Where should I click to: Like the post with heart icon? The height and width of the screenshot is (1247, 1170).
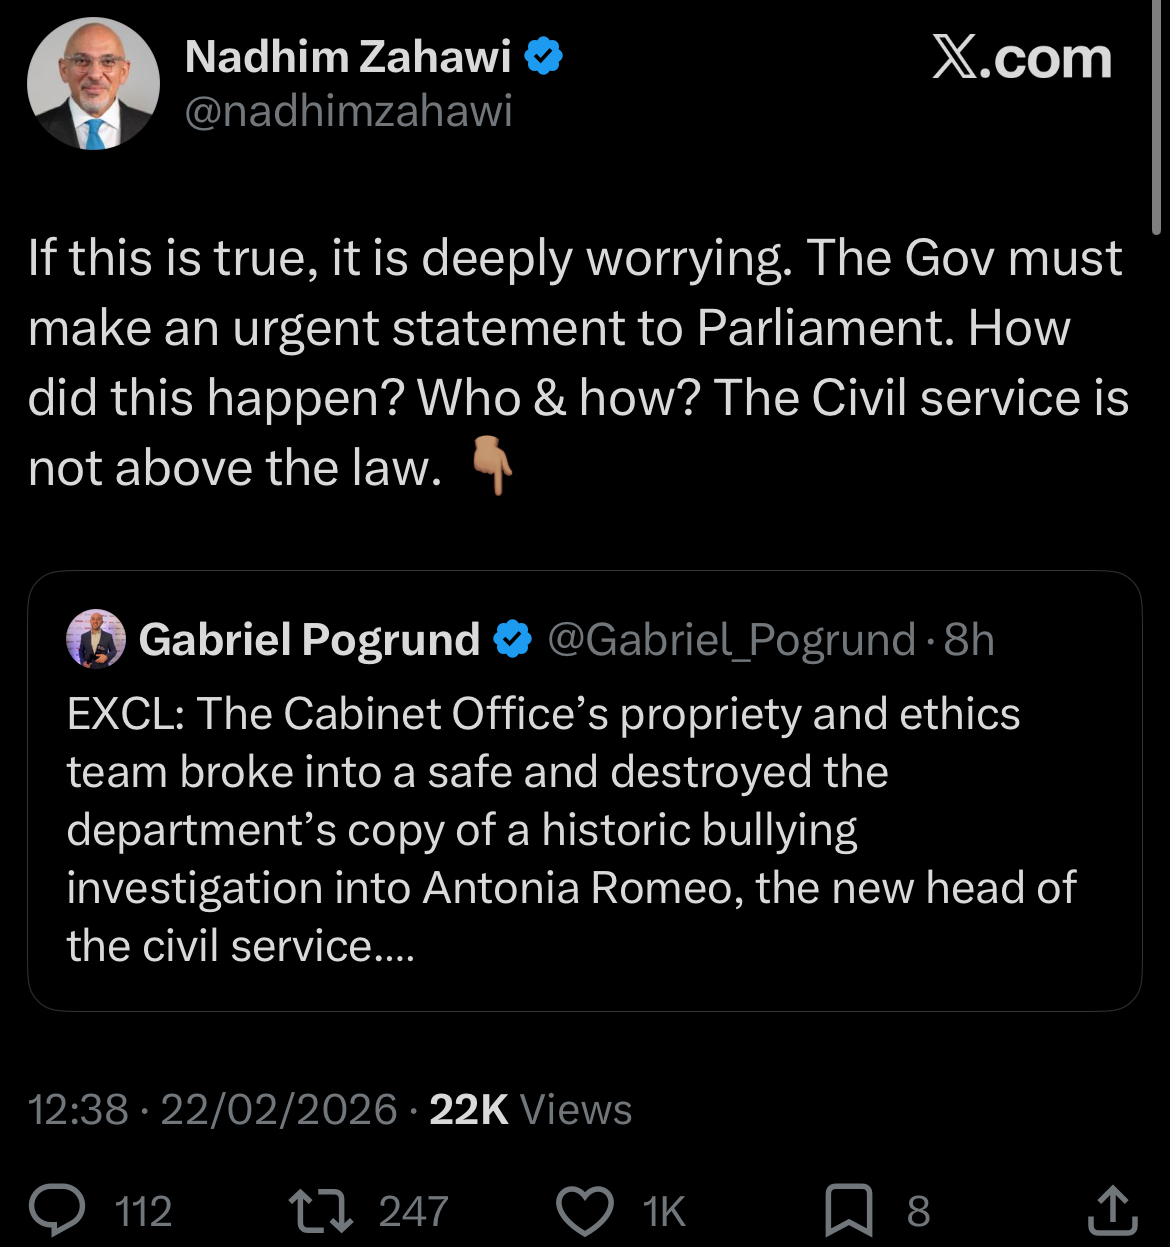click(x=585, y=1210)
